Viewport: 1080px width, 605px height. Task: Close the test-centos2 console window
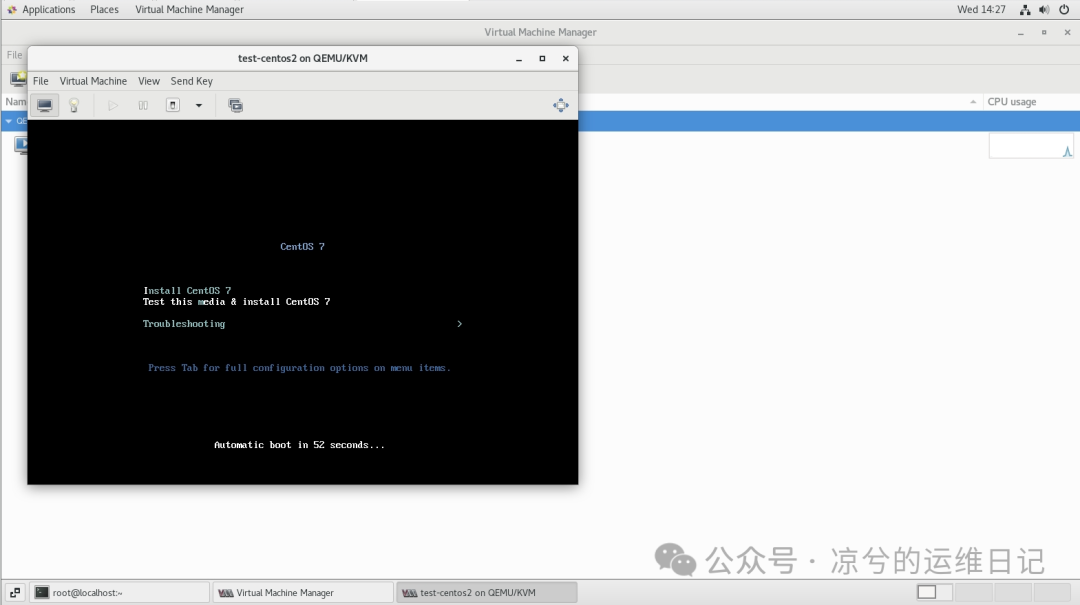(x=565, y=59)
